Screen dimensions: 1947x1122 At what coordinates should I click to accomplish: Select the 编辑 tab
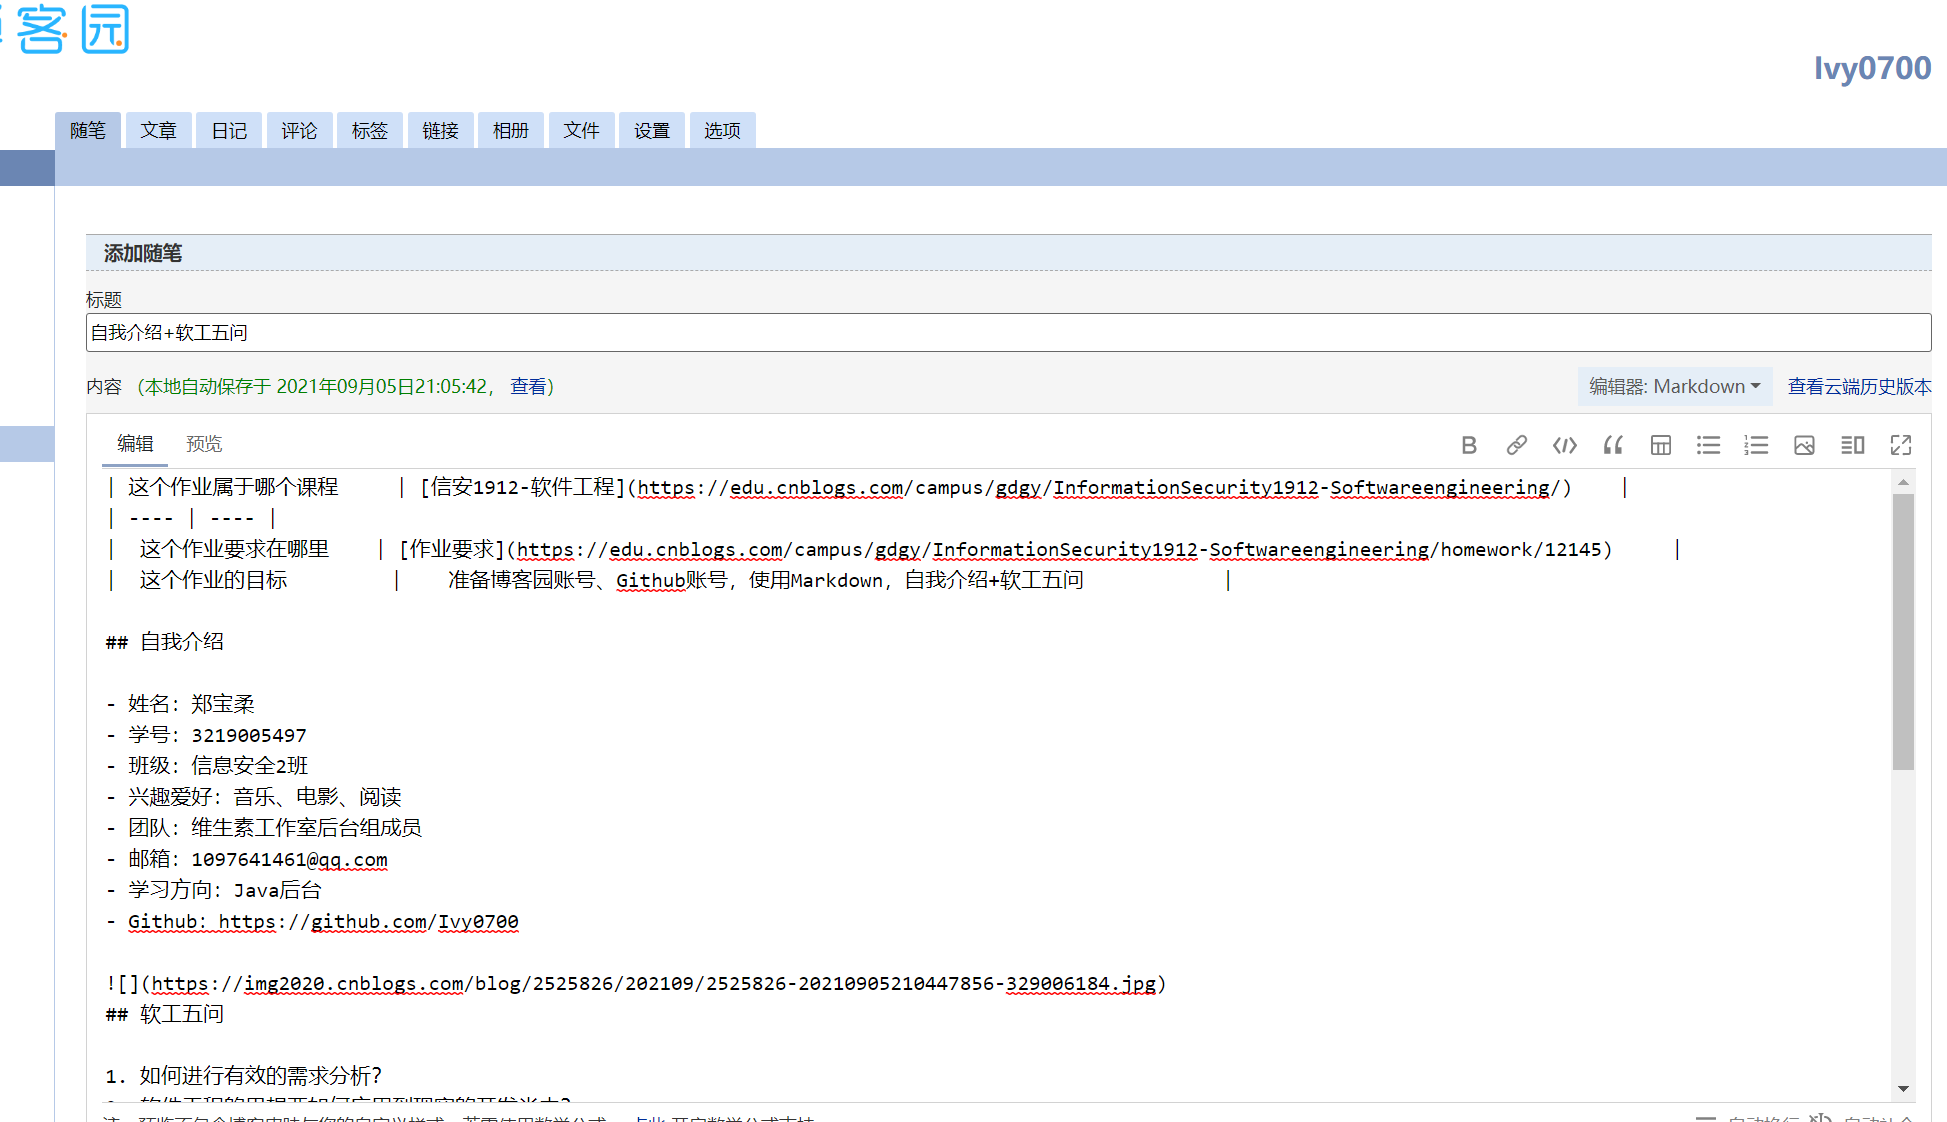click(135, 444)
